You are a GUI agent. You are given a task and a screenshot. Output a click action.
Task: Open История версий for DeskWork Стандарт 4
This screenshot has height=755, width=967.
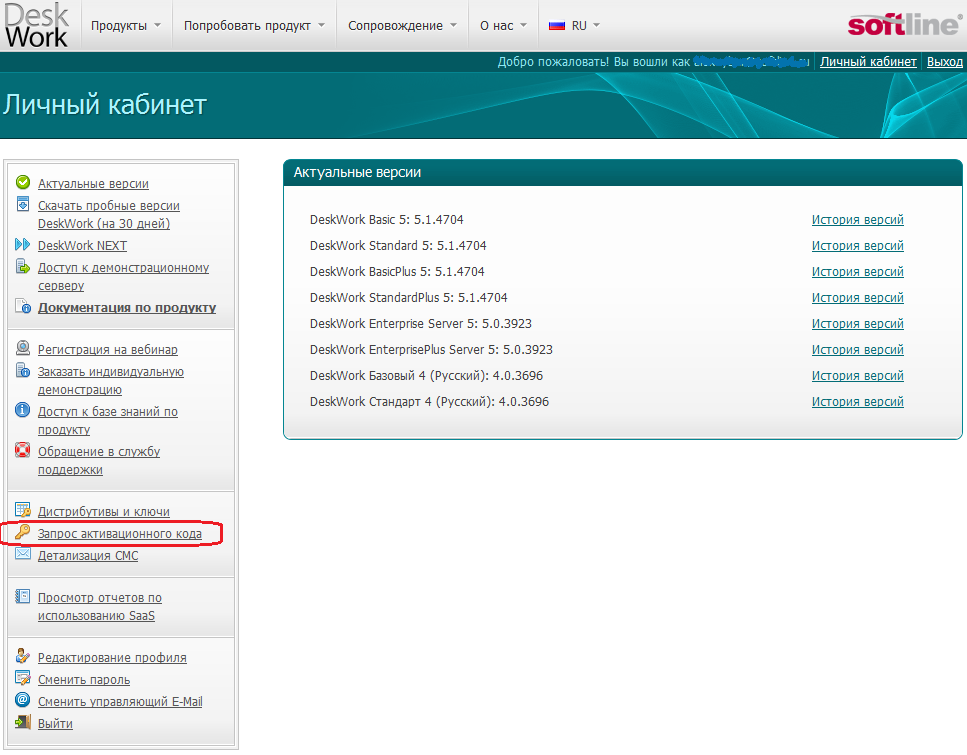click(857, 401)
